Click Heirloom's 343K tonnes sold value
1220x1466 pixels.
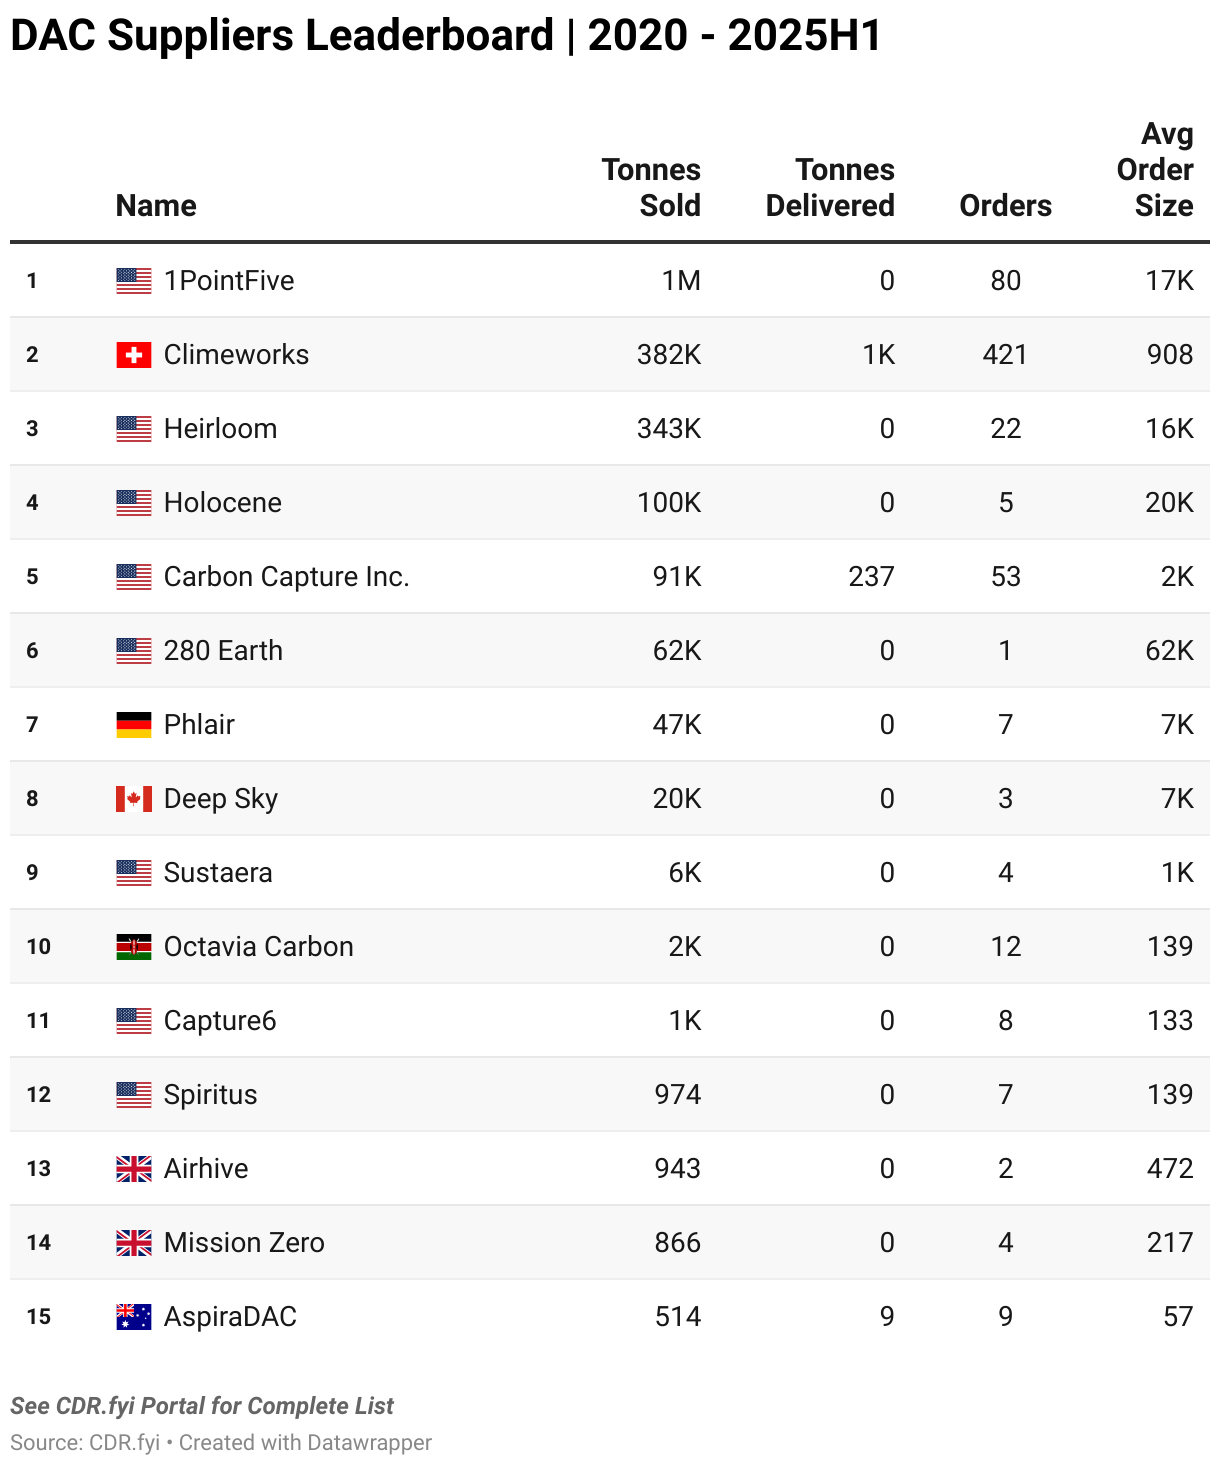coord(669,429)
